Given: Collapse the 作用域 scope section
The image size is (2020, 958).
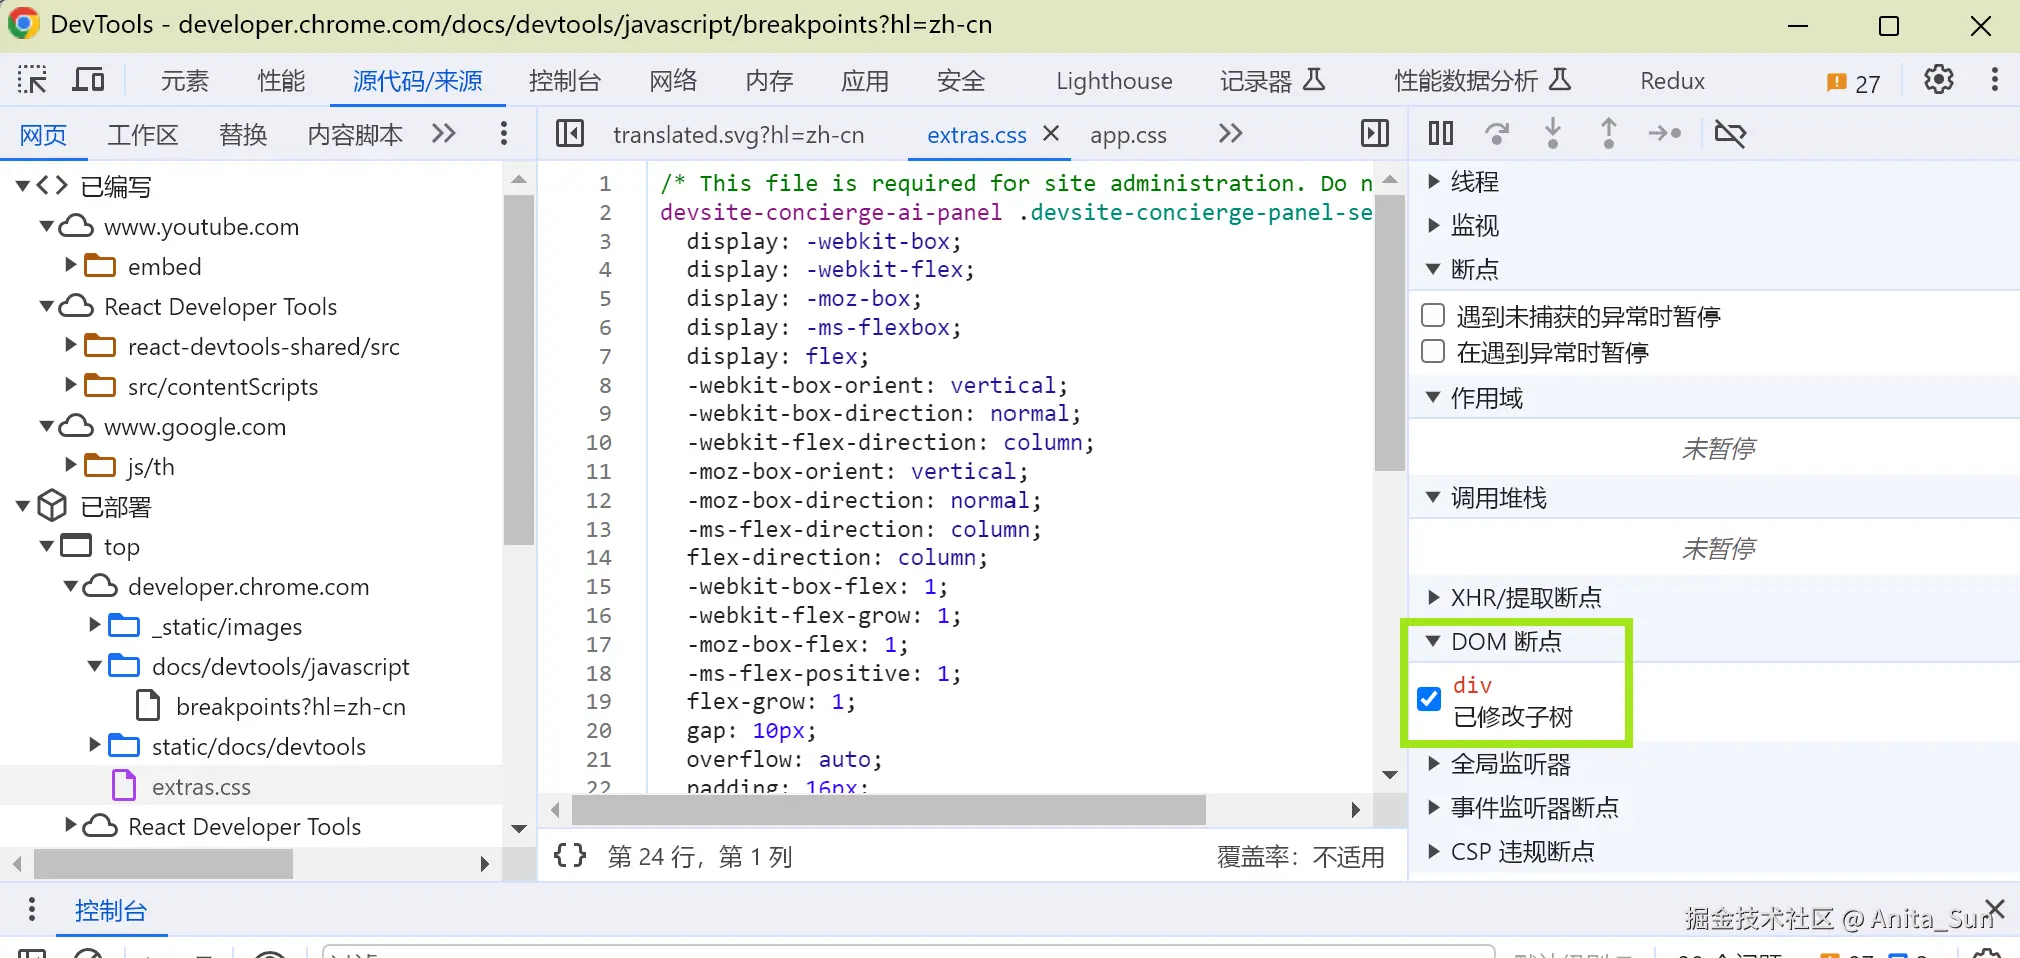Looking at the screenshot, I should tap(1434, 397).
